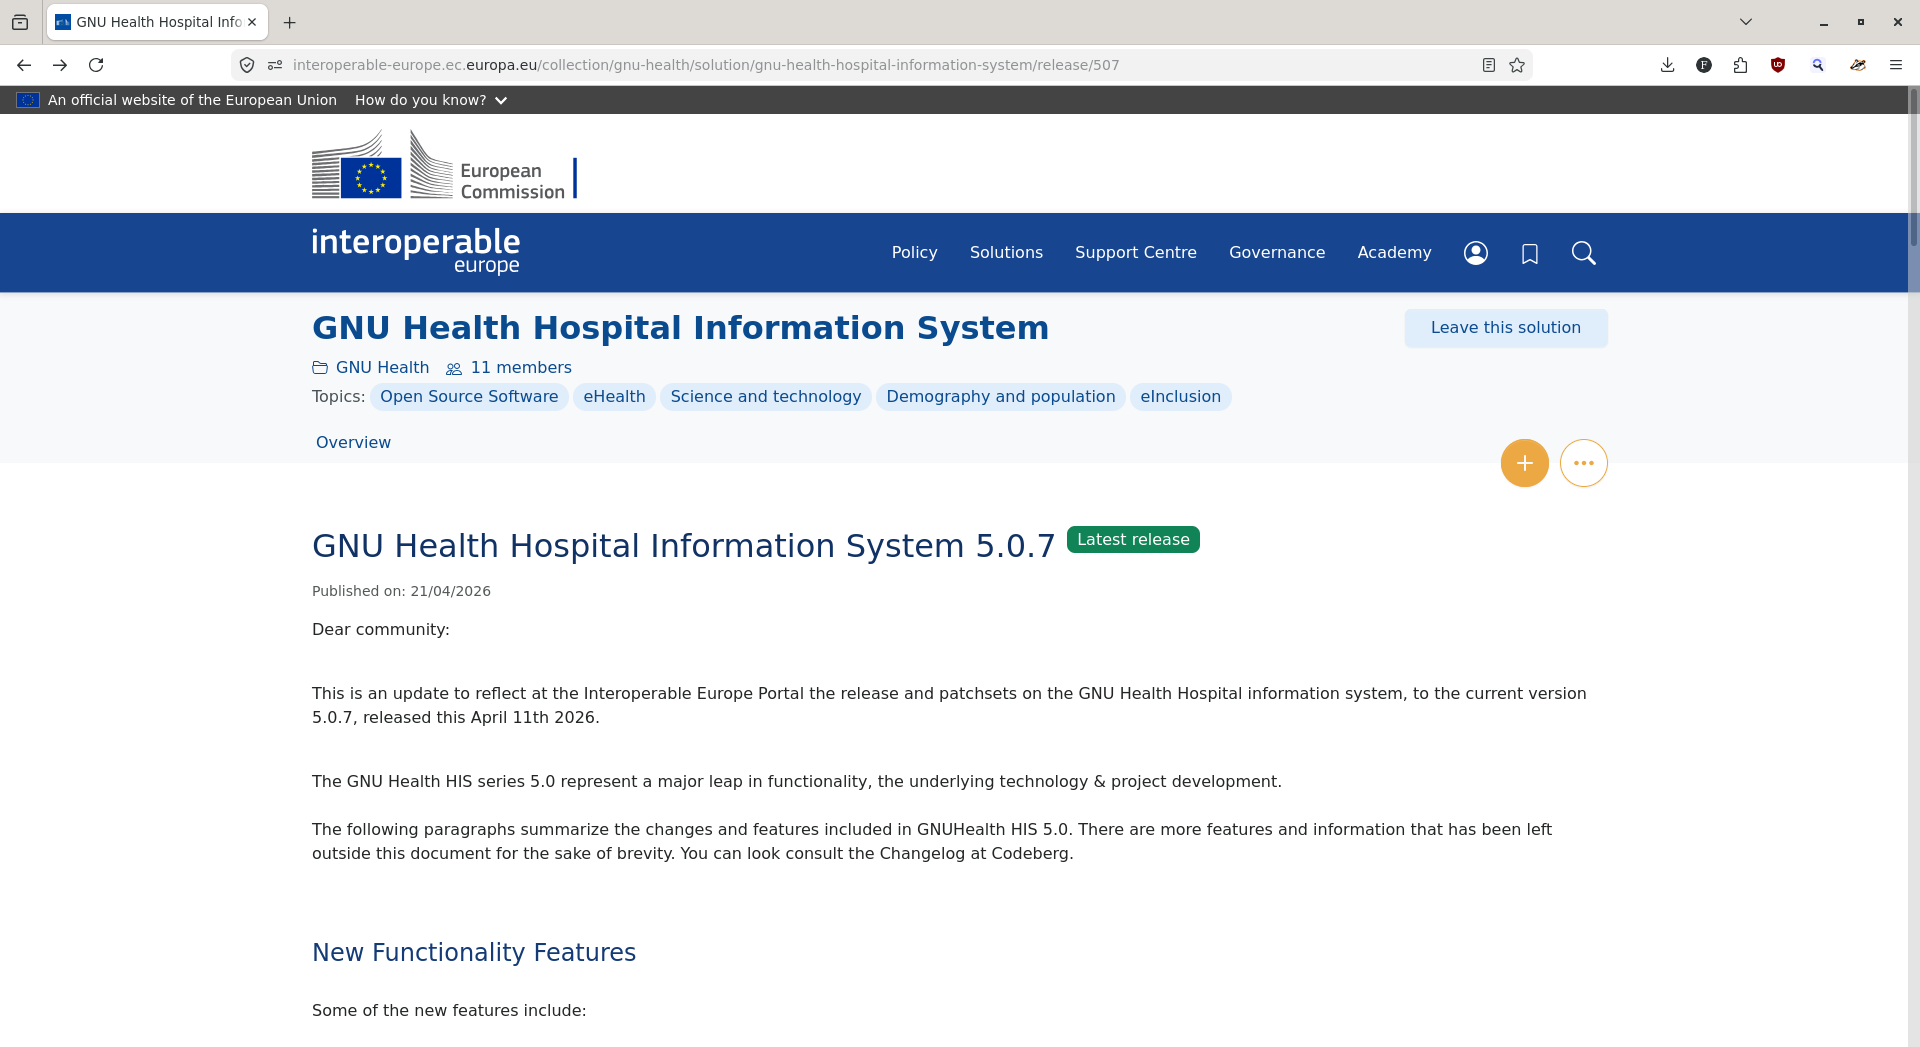Select the eInclusion topic tag
This screenshot has height=1047, width=1920.
1180,397
